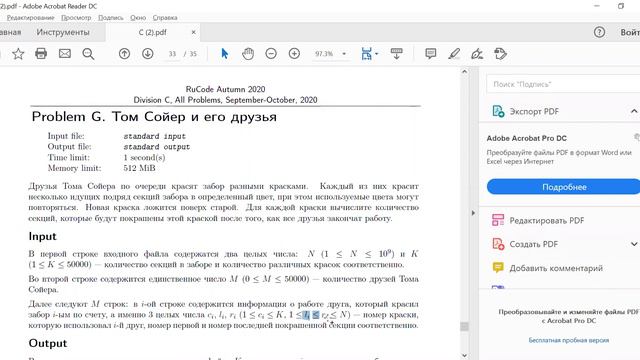Click the blue Подробнее button

pos(564,187)
